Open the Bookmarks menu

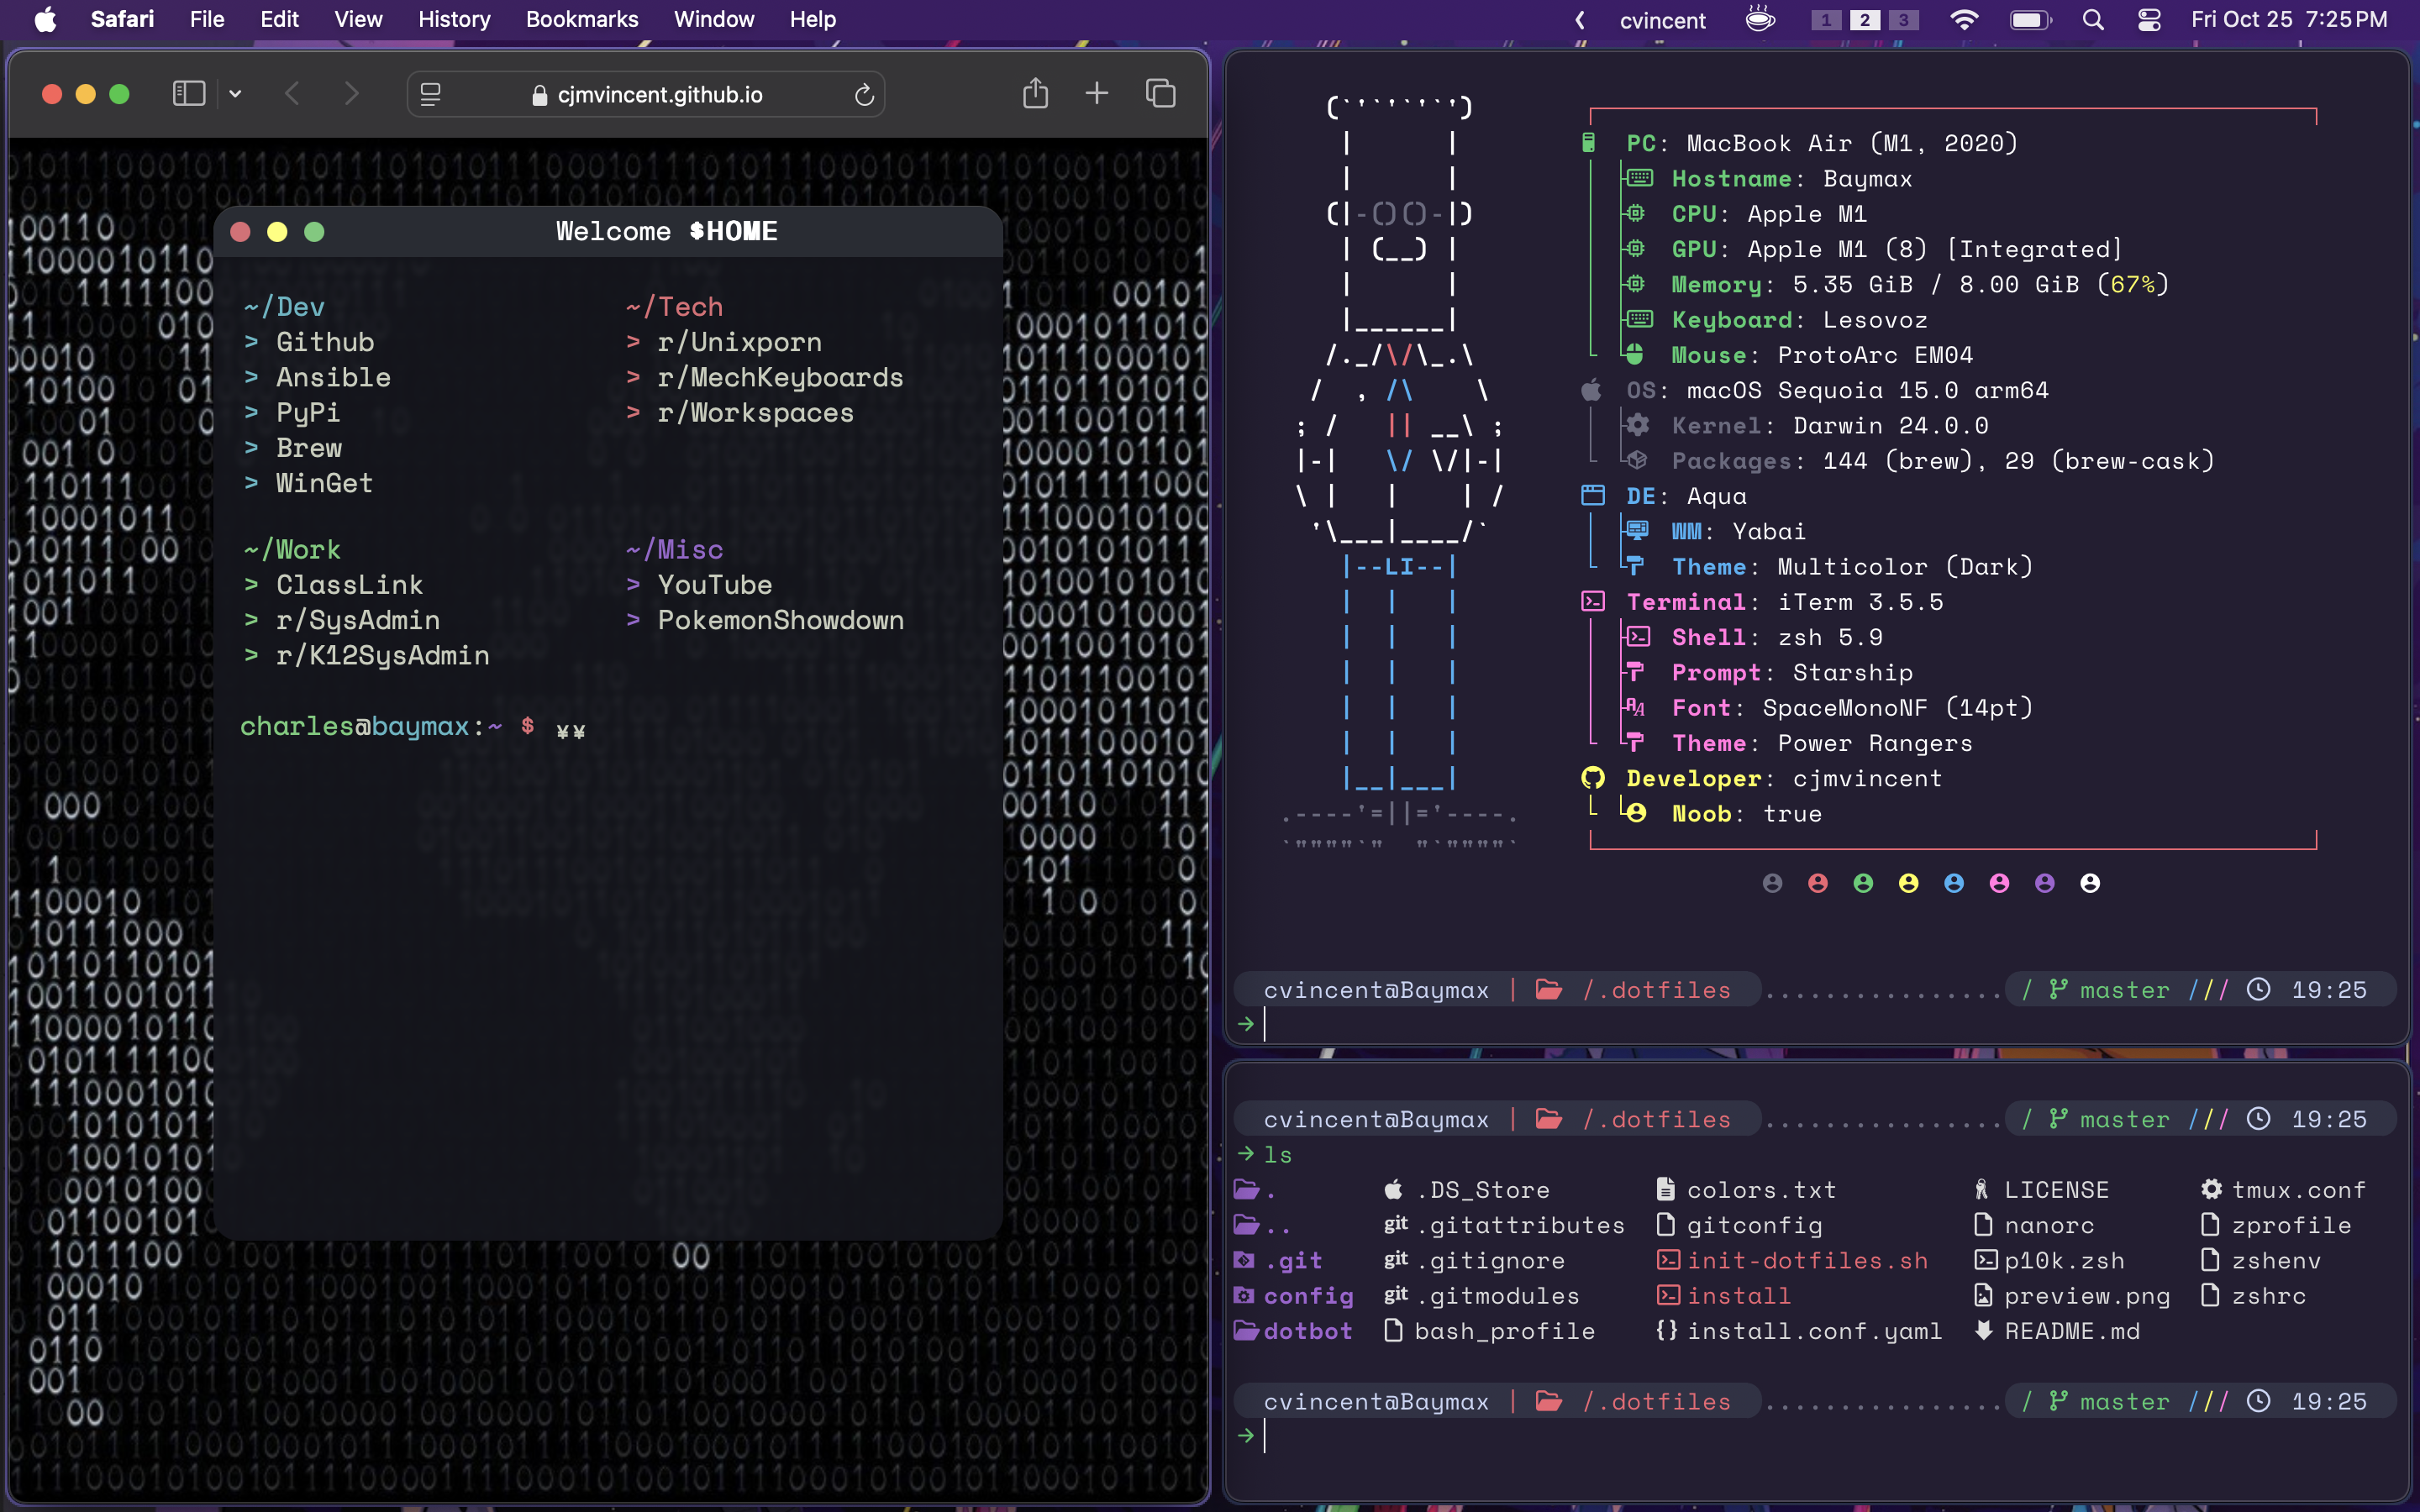pyautogui.click(x=581, y=20)
